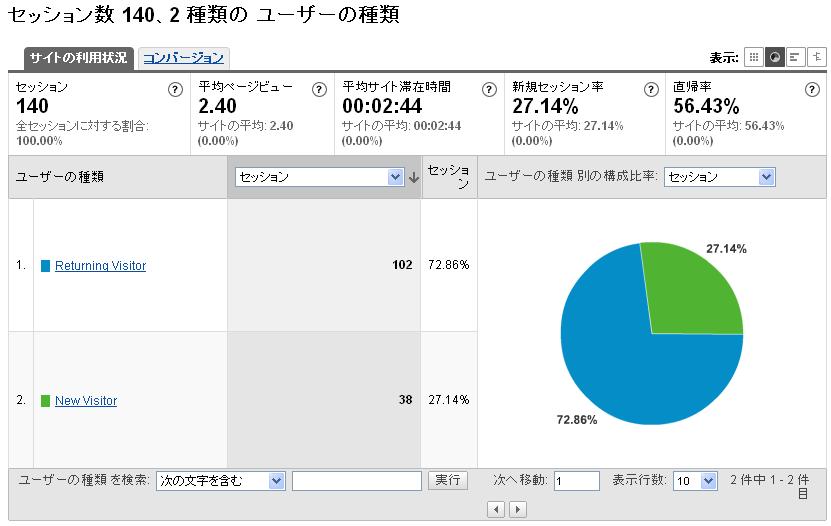This screenshot has height=526, width=831.
Task: Go to previous page arrow button
Action: tap(496, 510)
